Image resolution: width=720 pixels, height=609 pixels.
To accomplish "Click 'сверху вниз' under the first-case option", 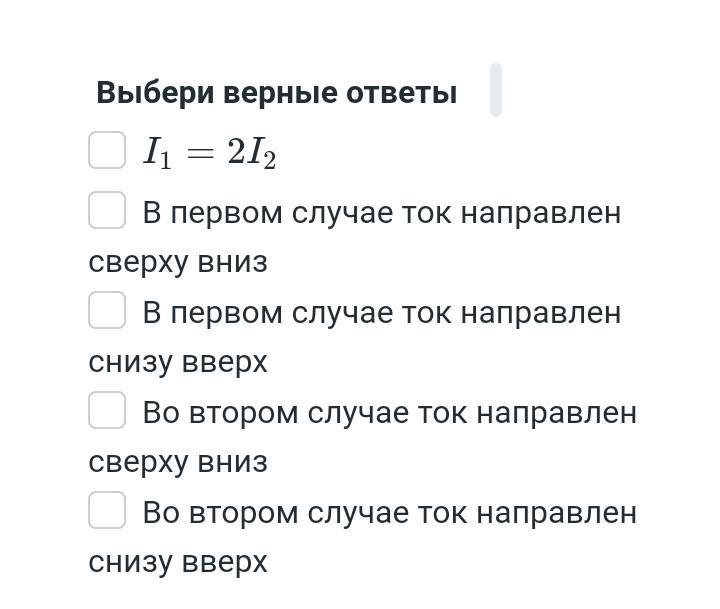I will [178, 262].
